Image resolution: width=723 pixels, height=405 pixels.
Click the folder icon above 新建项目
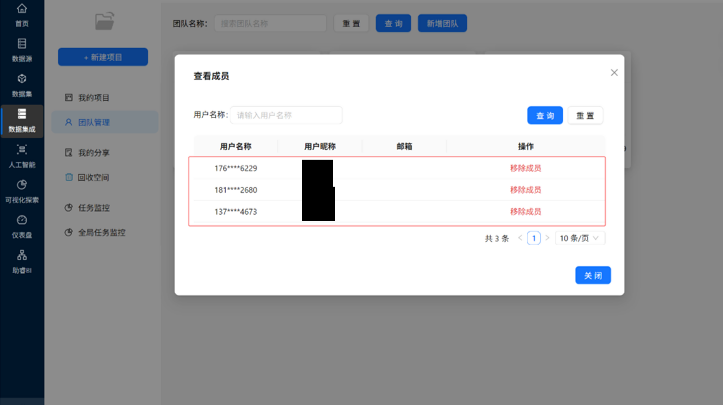105,21
